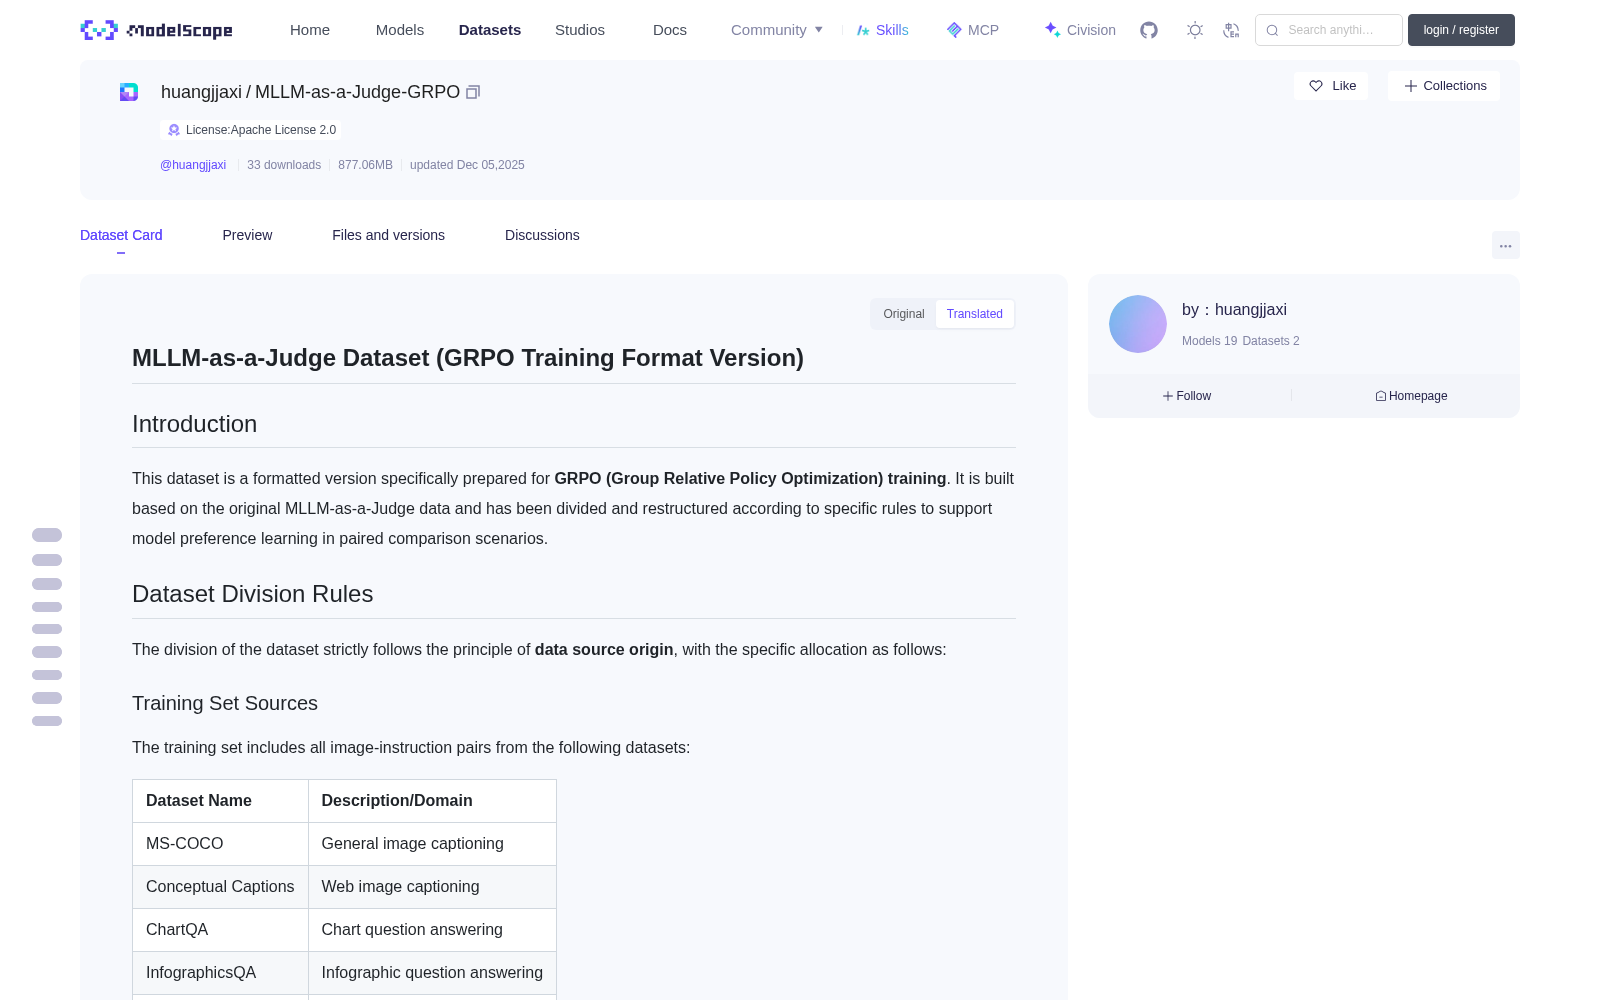Focus the Search anything input field
The width and height of the screenshot is (1600, 1000).
coord(1329,30)
